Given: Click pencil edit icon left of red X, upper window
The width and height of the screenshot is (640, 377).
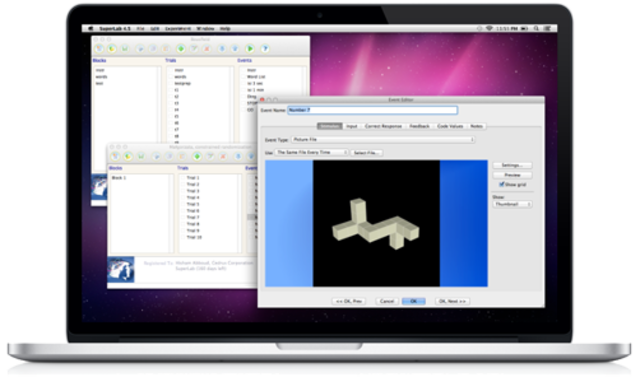Looking at the screenshot, I should tap(194, 49).
